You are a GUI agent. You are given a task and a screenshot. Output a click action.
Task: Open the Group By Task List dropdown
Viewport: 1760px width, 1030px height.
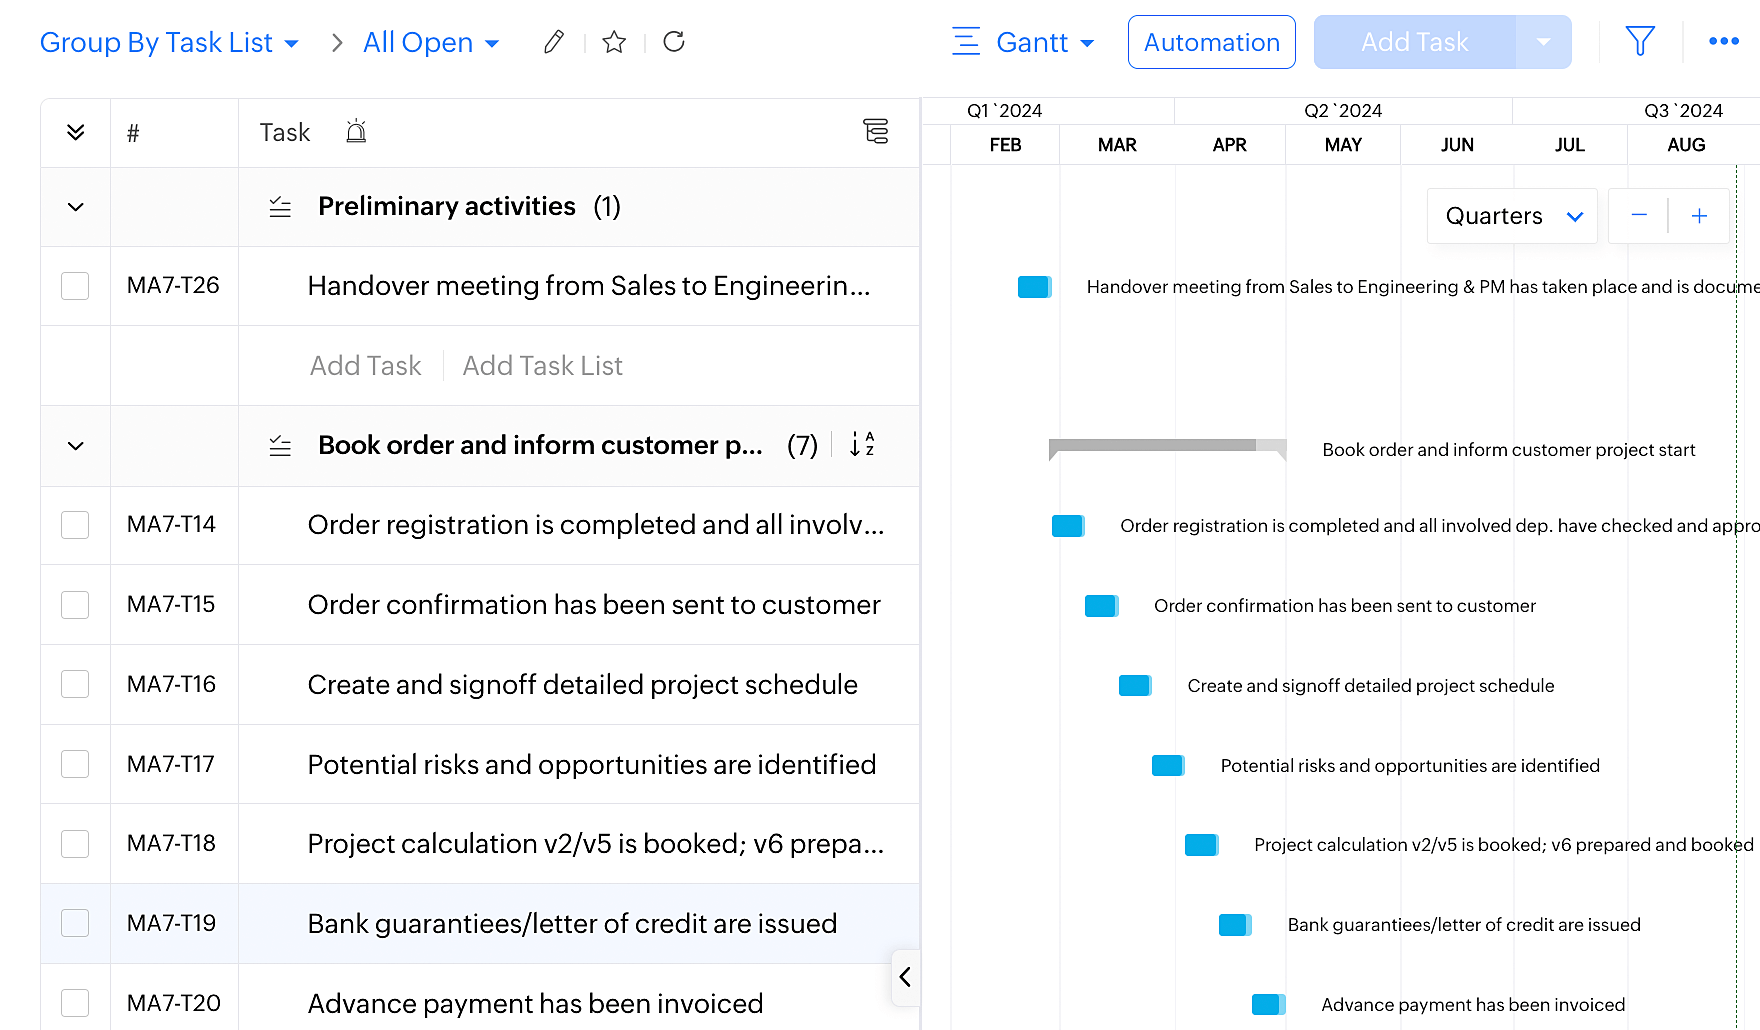169,43
